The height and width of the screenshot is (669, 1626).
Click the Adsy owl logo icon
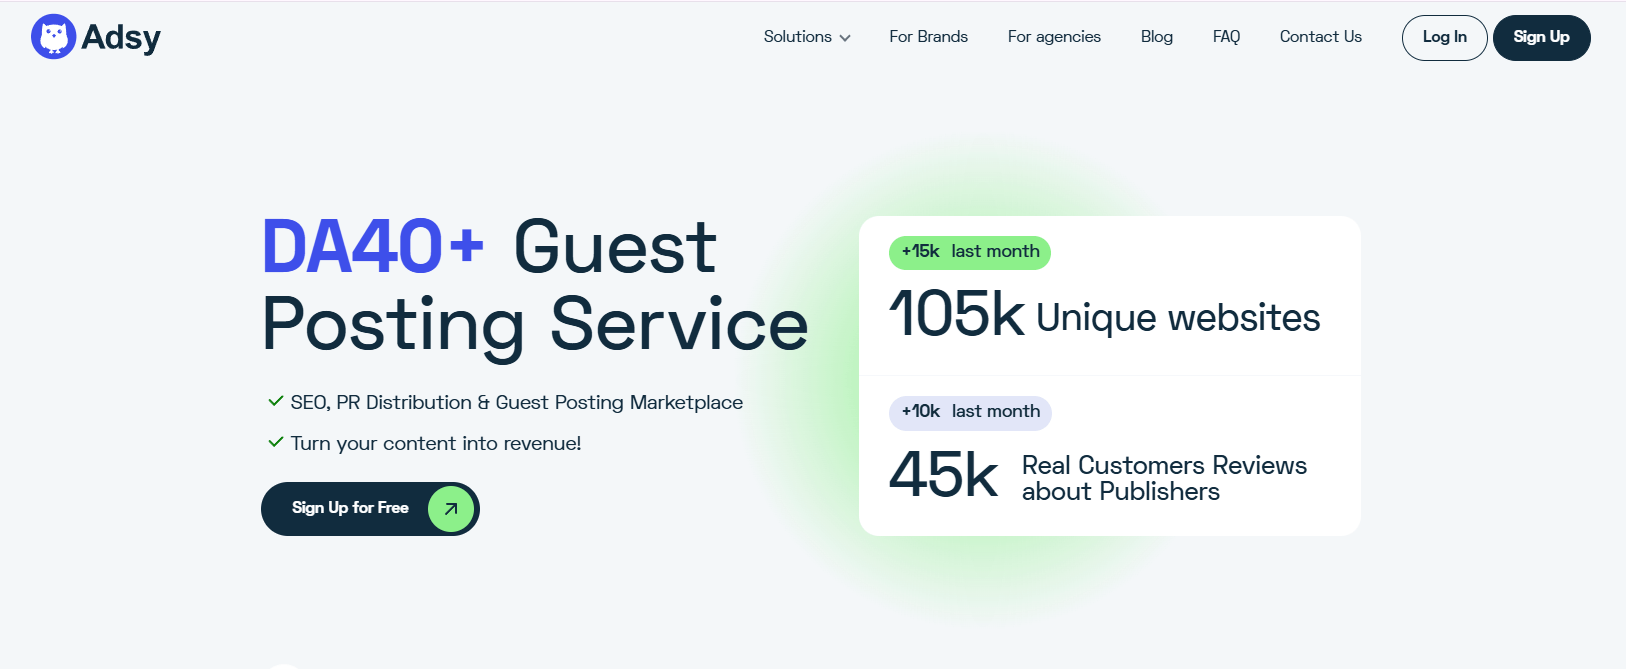53,37
